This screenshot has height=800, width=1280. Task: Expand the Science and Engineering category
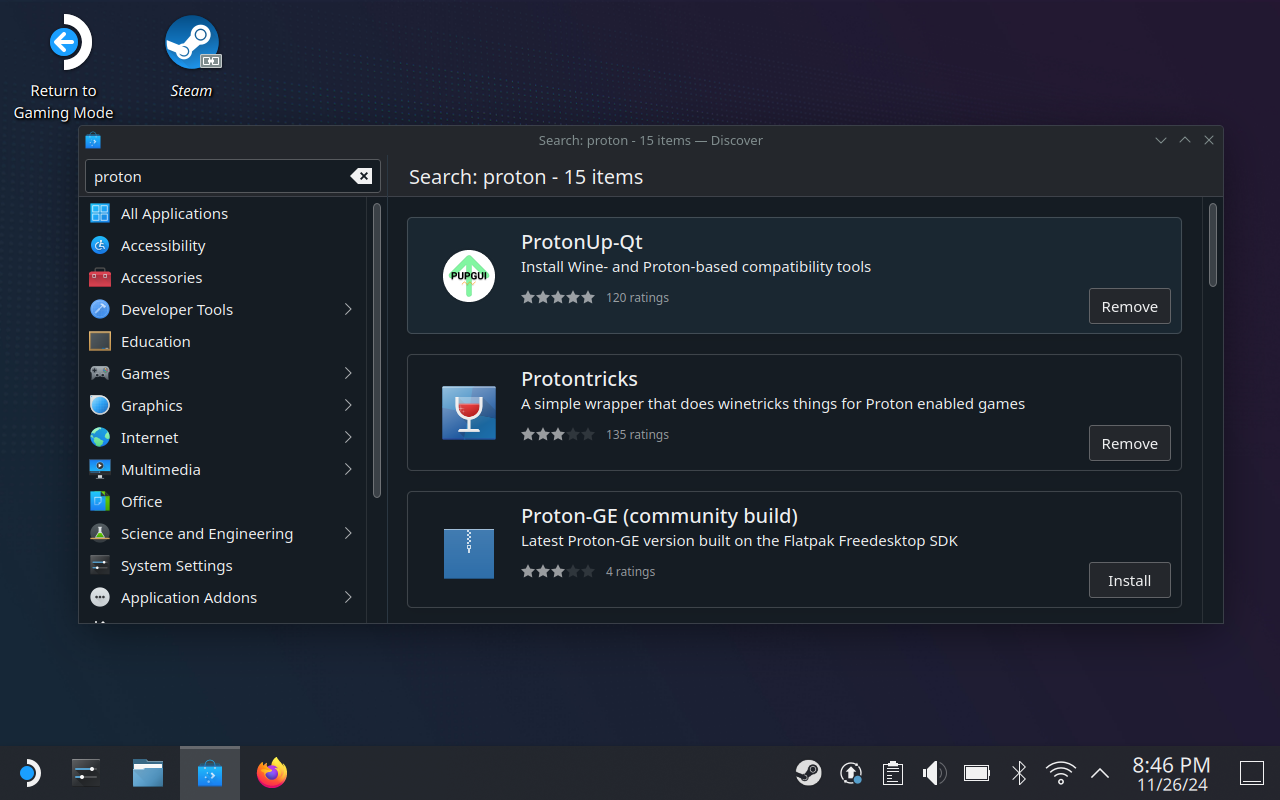(348, 533)
